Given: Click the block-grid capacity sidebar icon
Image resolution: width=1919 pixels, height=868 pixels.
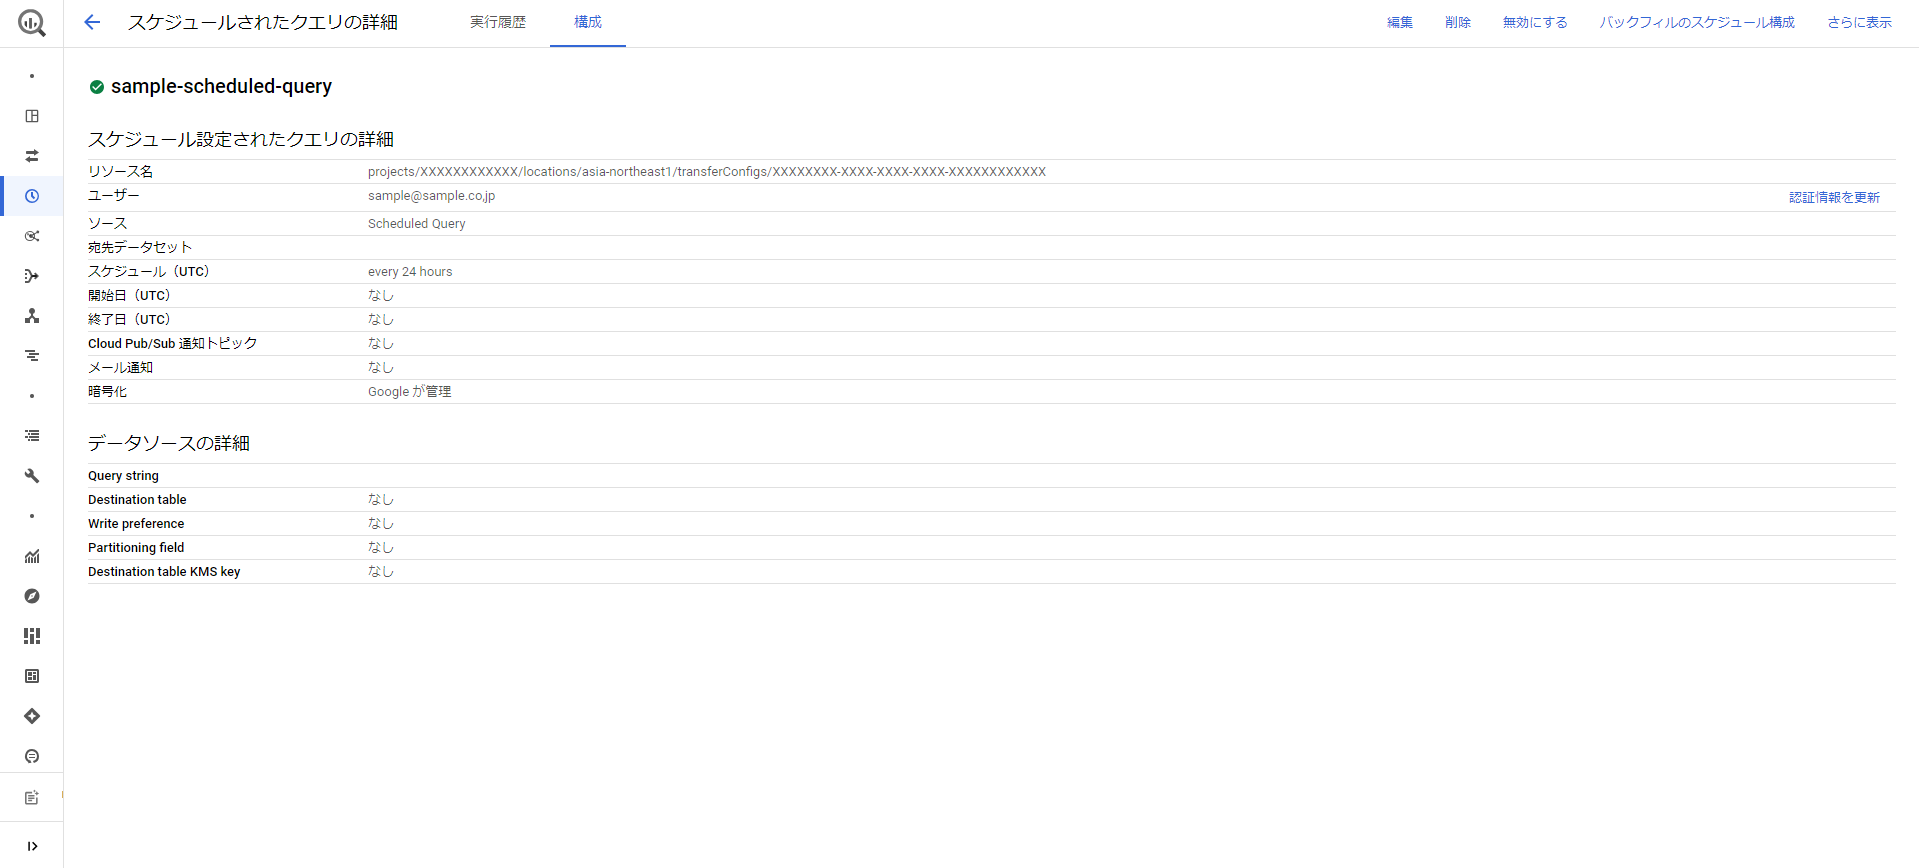Looking at the screenshot, I should click(x=32, y=636).
